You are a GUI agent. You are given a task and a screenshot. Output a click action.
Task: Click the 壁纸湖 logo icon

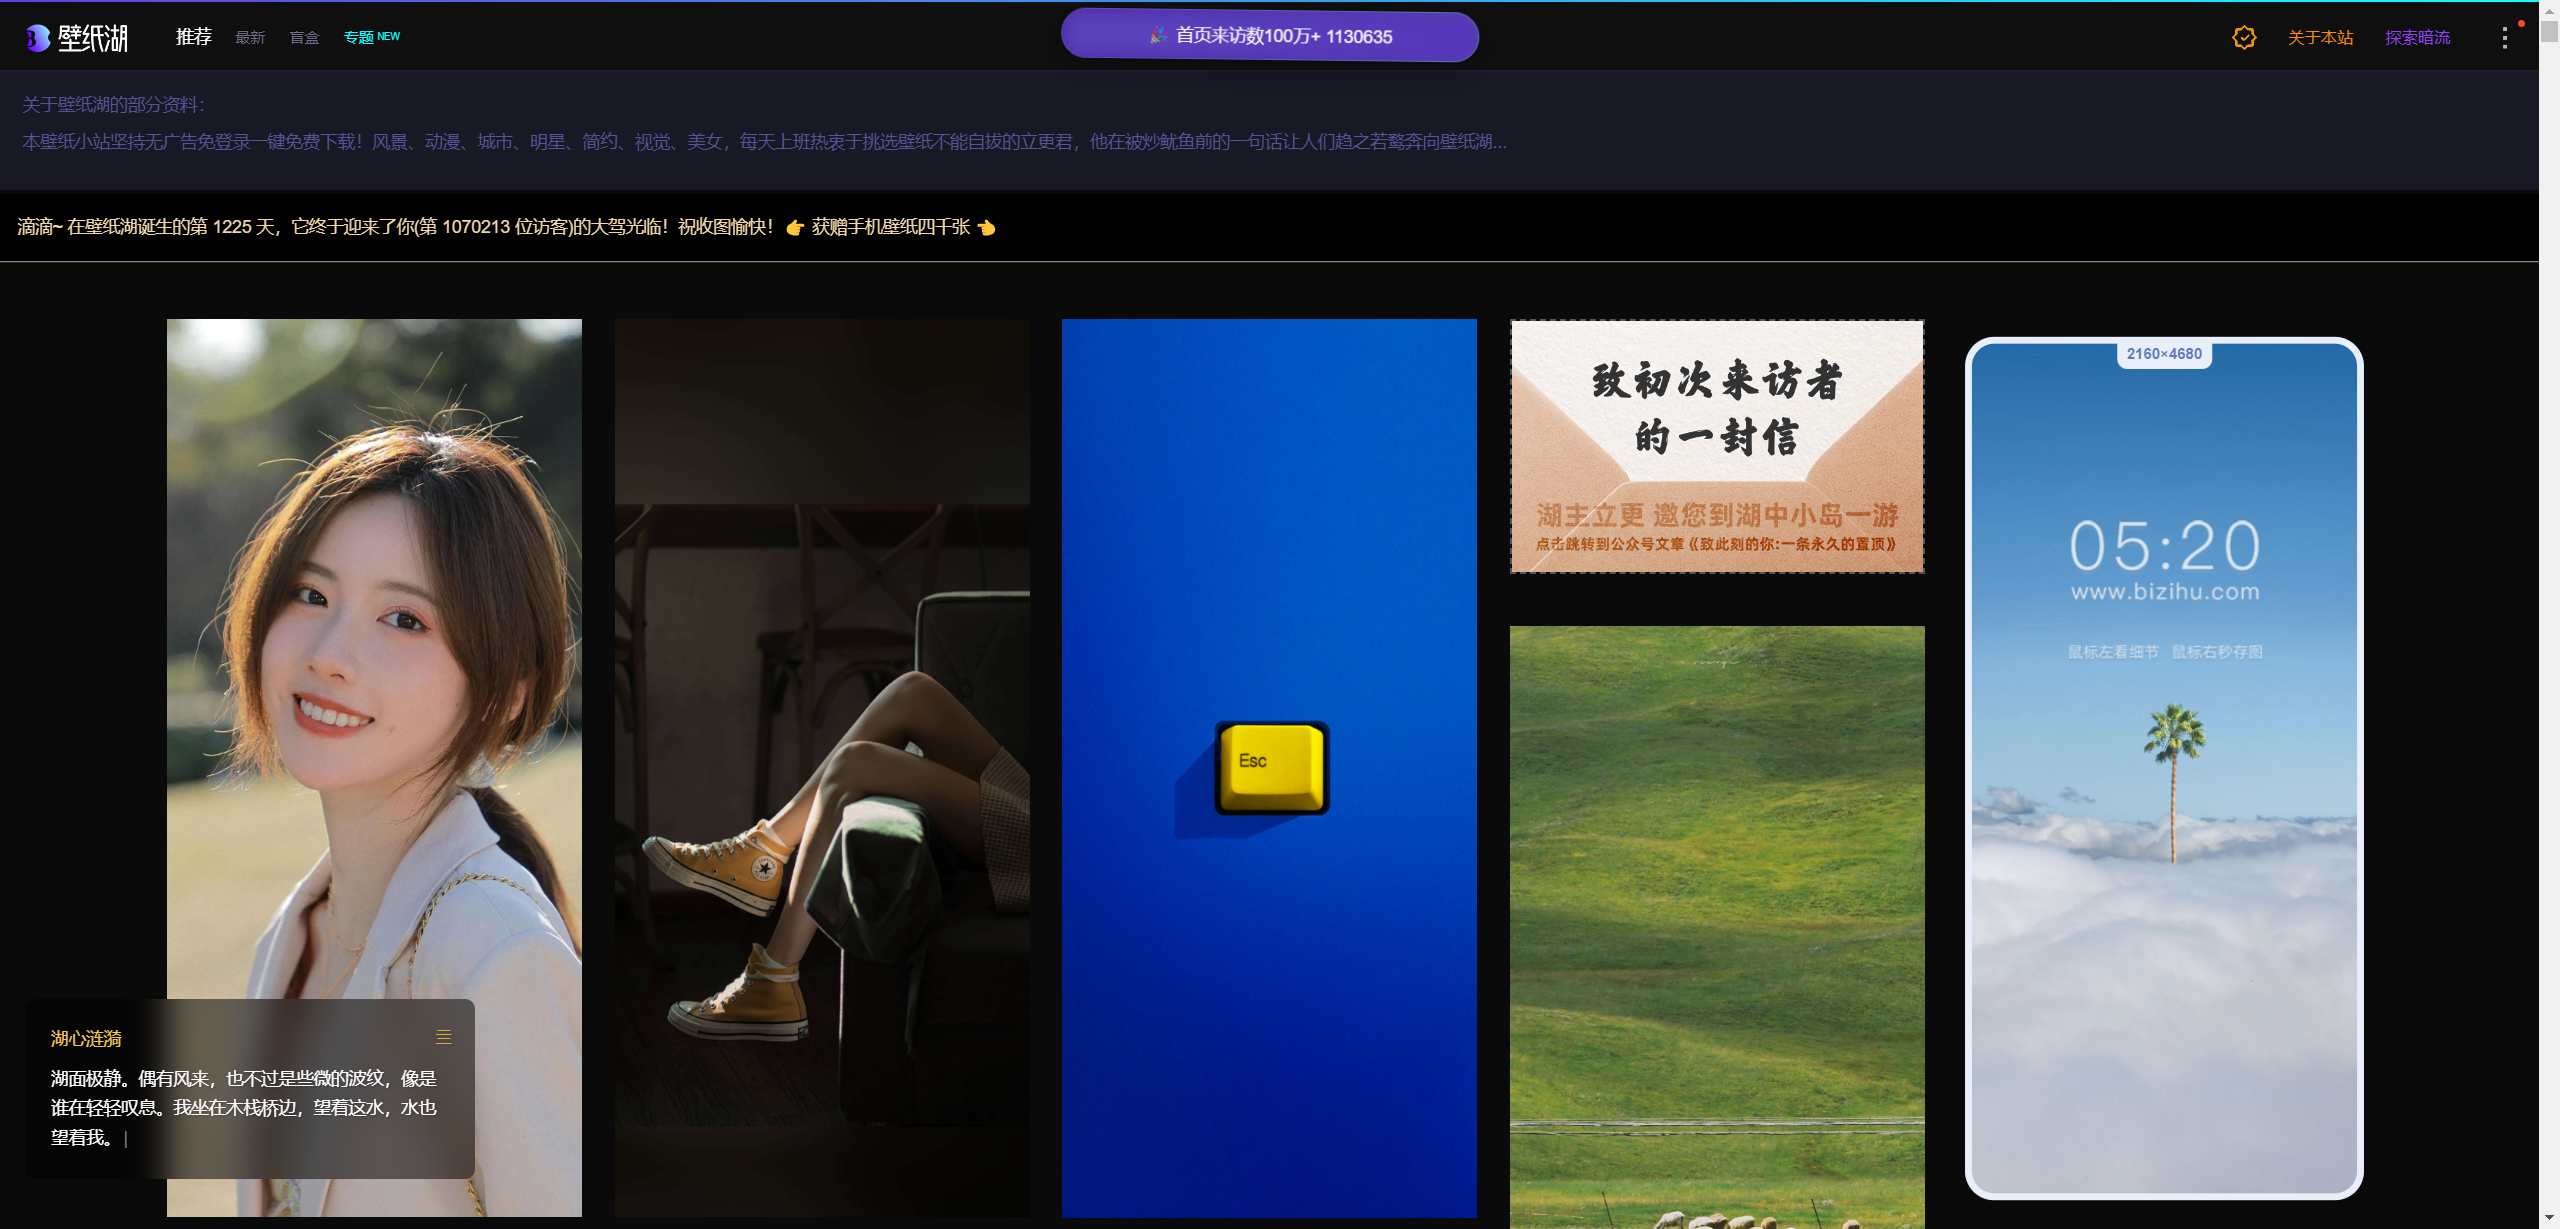(x=38, y=38)
